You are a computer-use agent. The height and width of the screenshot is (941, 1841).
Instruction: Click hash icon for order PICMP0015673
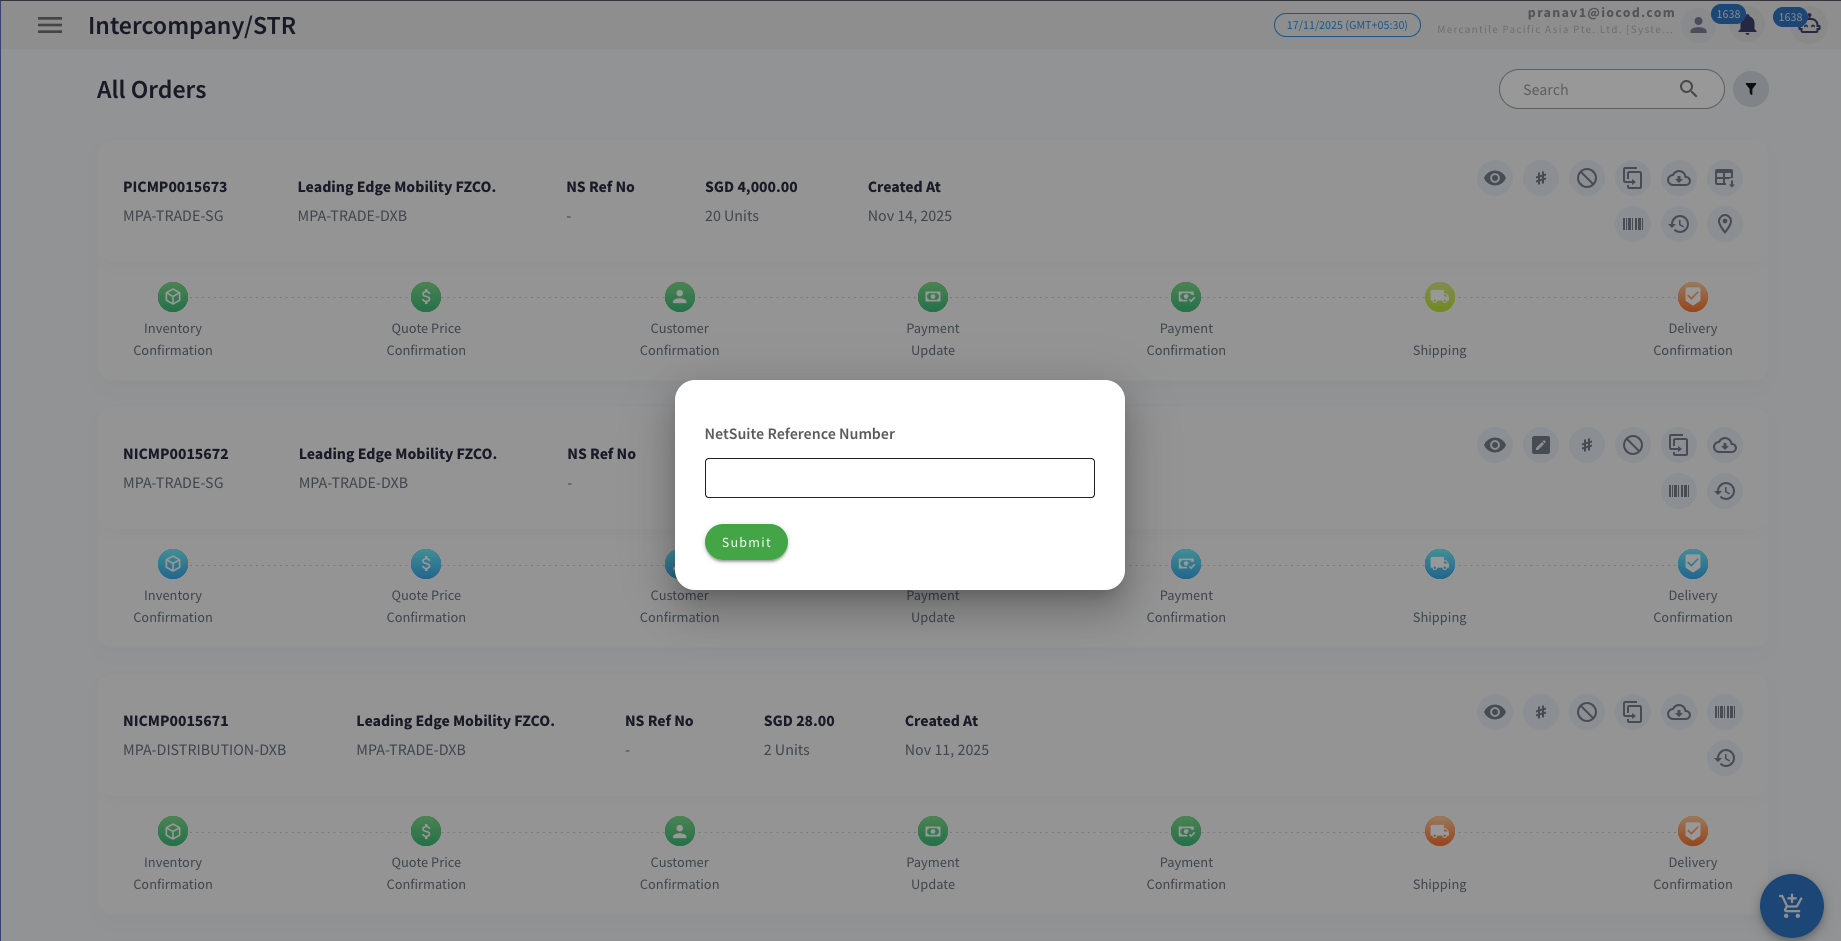tap(1540, 178)
